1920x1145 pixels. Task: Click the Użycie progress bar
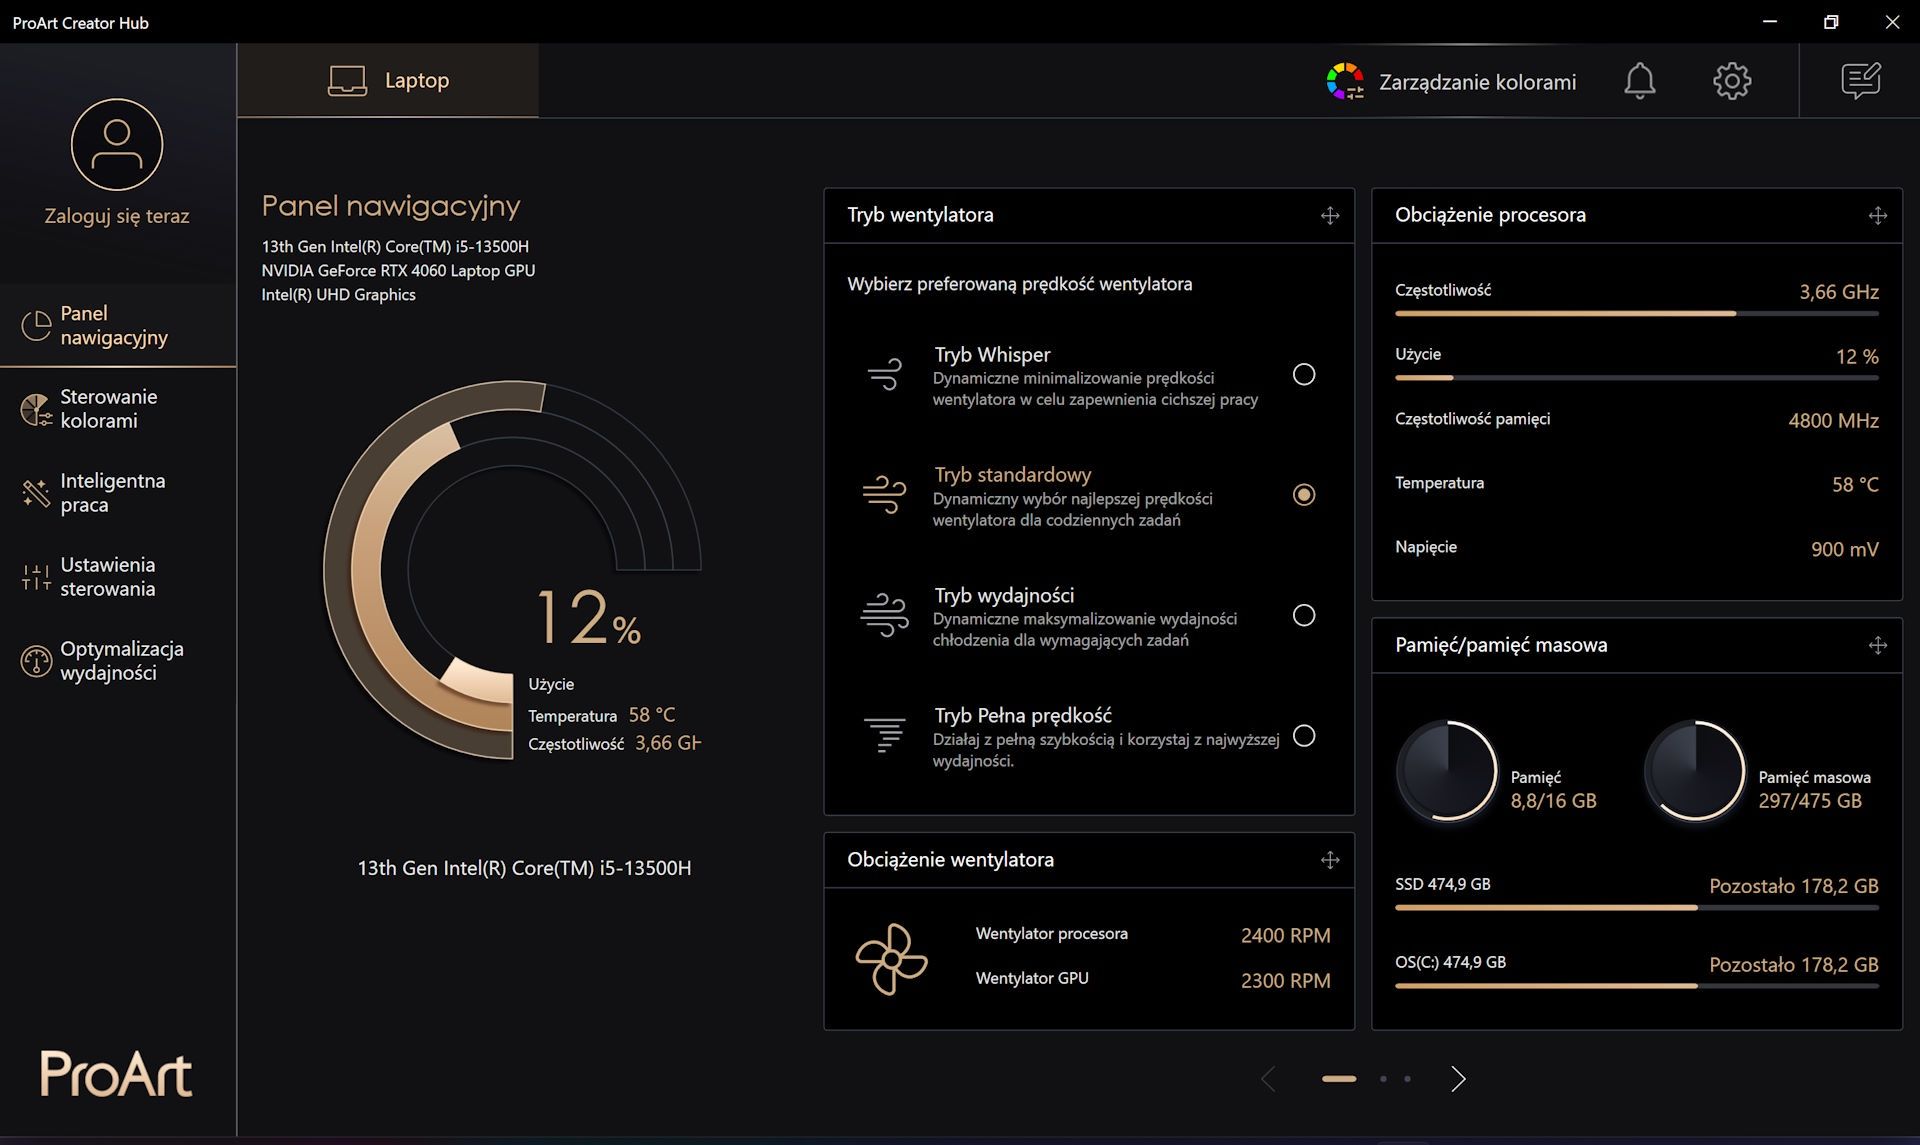coord(1637,378)
